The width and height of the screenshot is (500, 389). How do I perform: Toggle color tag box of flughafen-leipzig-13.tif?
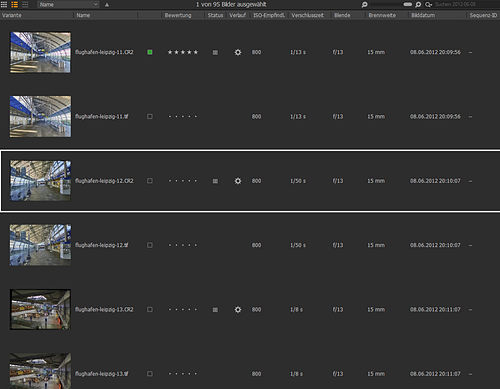pyautogui.click(x=150, y=374)
